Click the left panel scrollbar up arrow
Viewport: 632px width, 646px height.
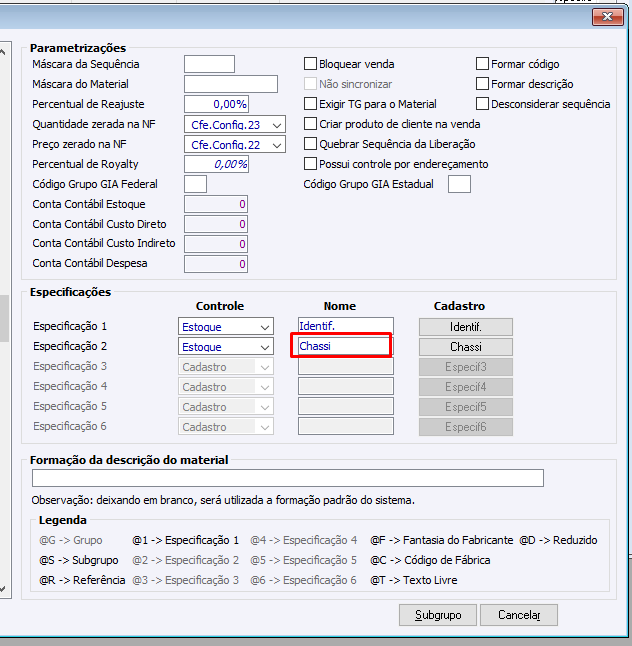(x=3, y=52)
